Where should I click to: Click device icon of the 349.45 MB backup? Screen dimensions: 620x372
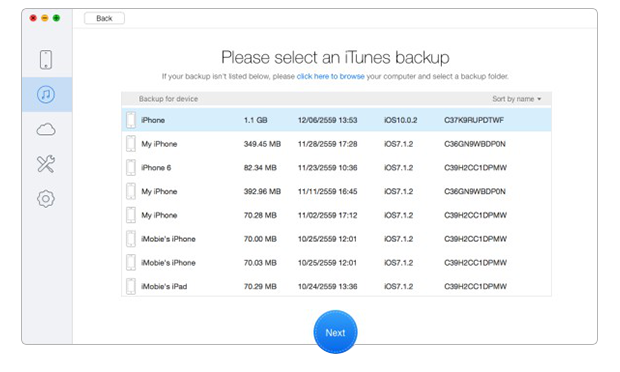(x=131, y=144)
